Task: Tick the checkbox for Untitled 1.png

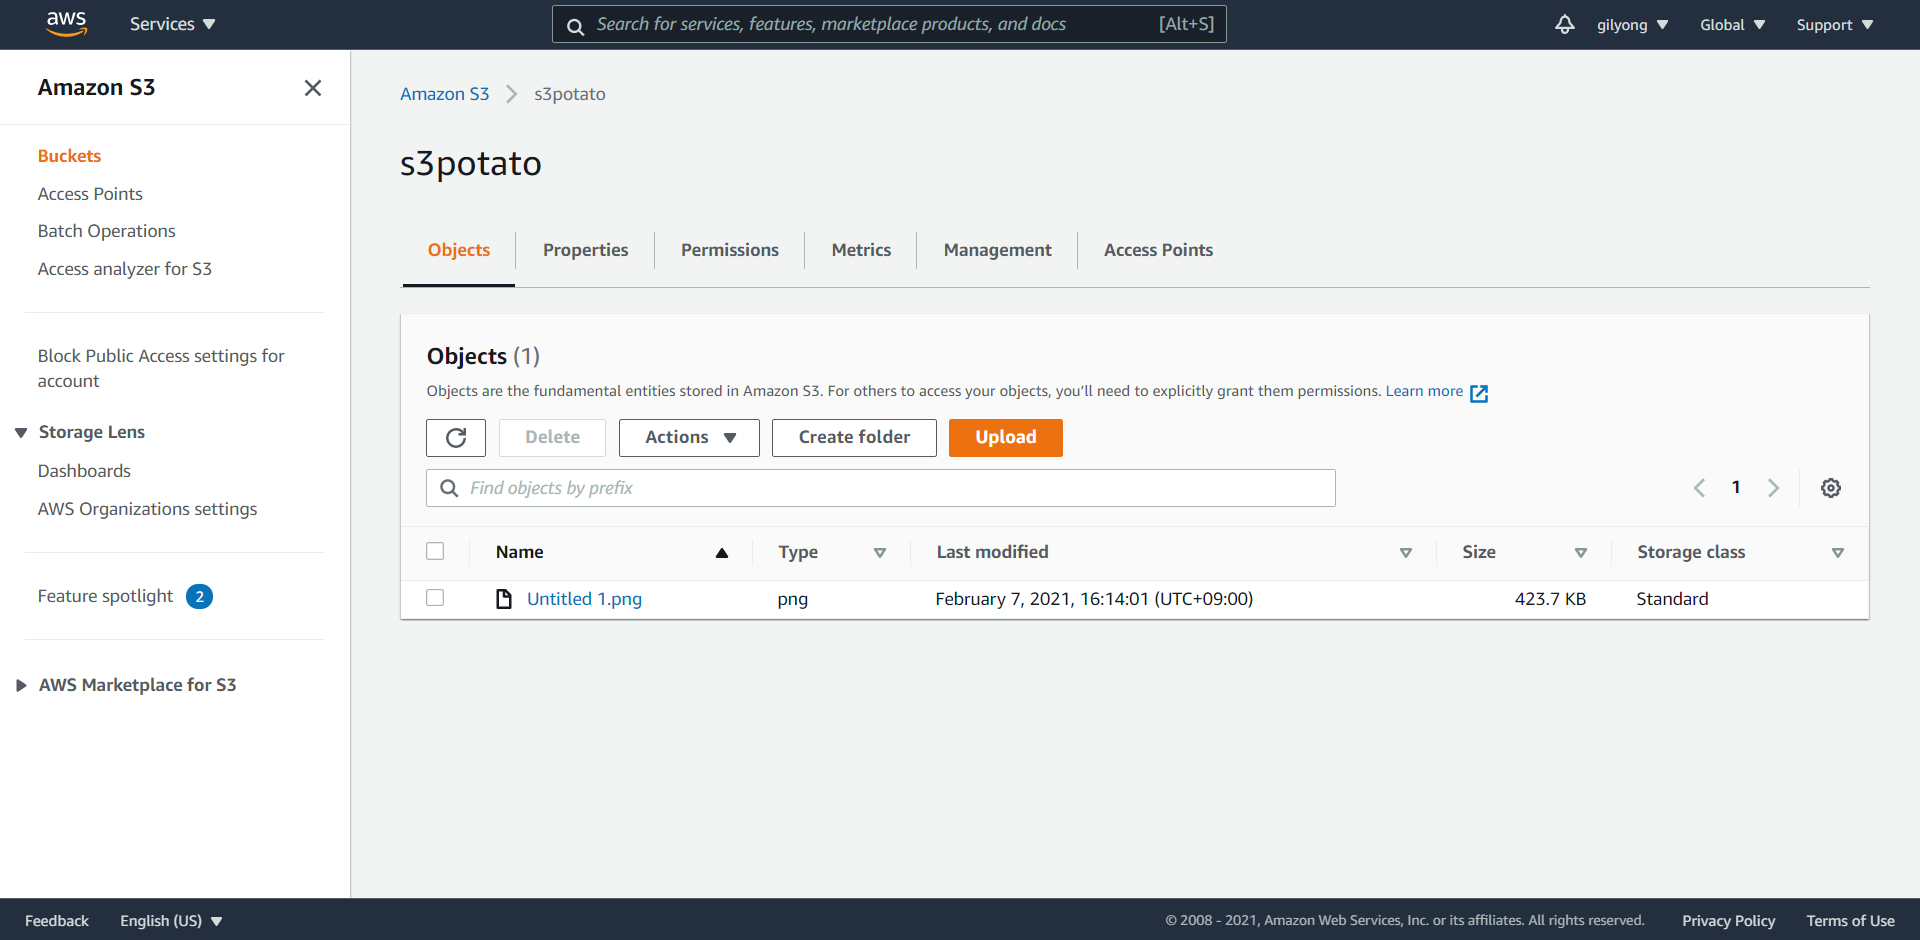Action: tap(435, 598)
